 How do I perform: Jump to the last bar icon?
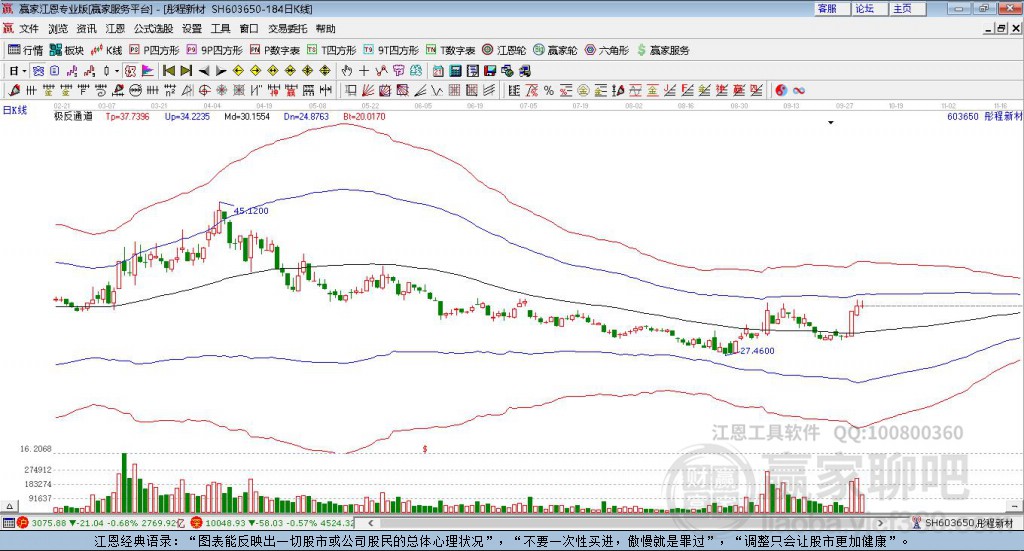point(186,71)
